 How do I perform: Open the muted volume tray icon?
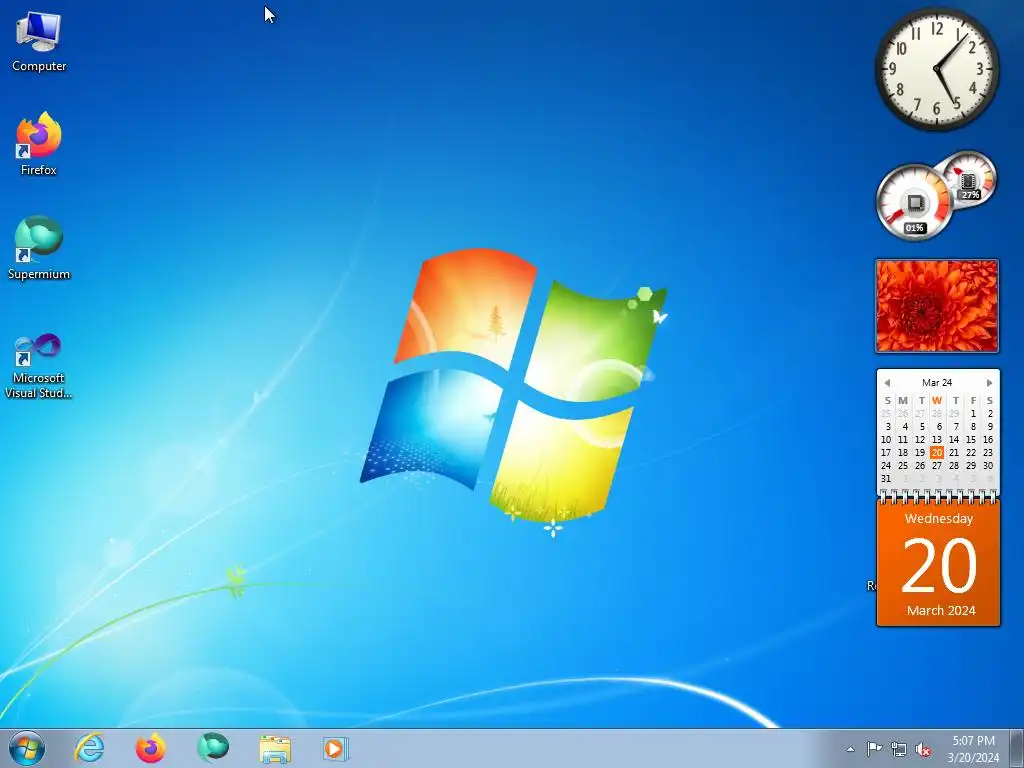(x=923, y=749)
